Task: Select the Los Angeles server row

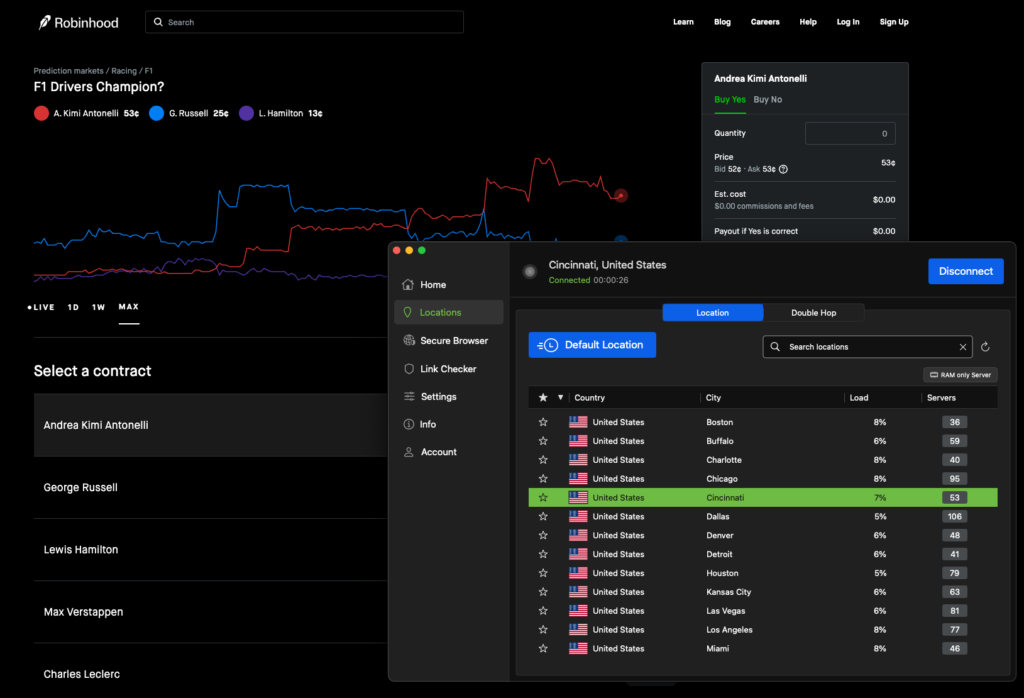Action: coord(763,629)
